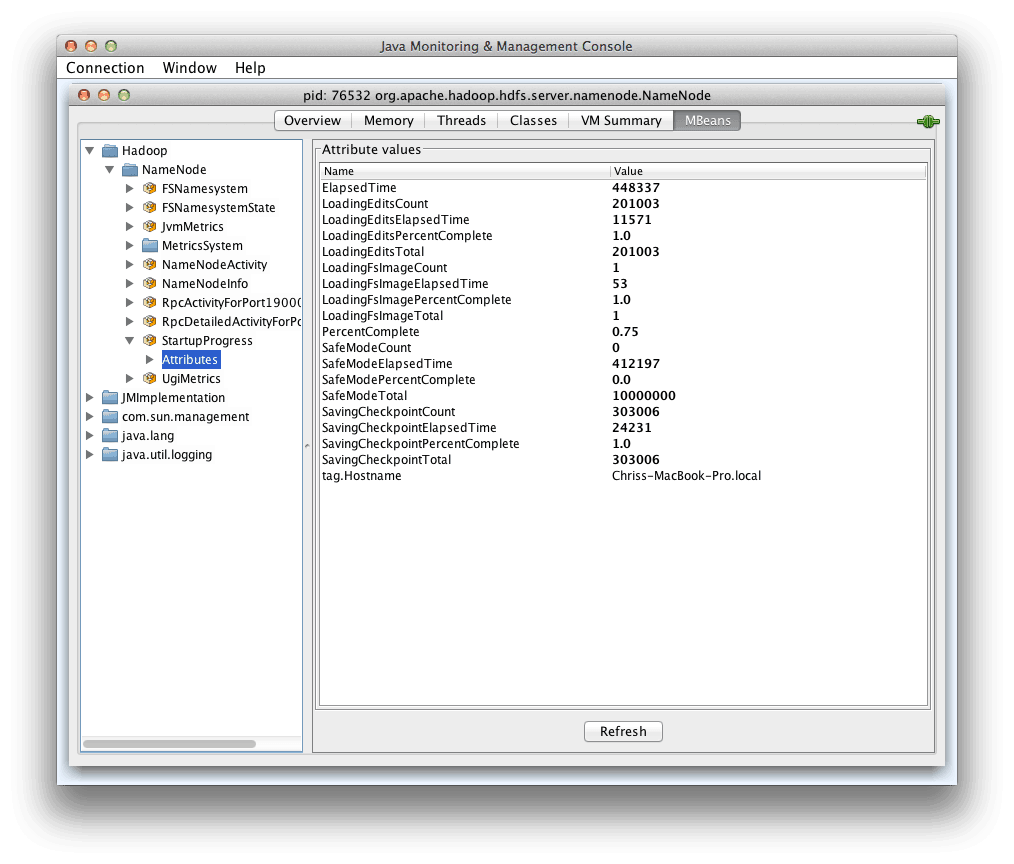Click the SavingCheckpointElapsedTime value 24231
Viewport: 1014px width, 864px height.
(x=632, y=427)
